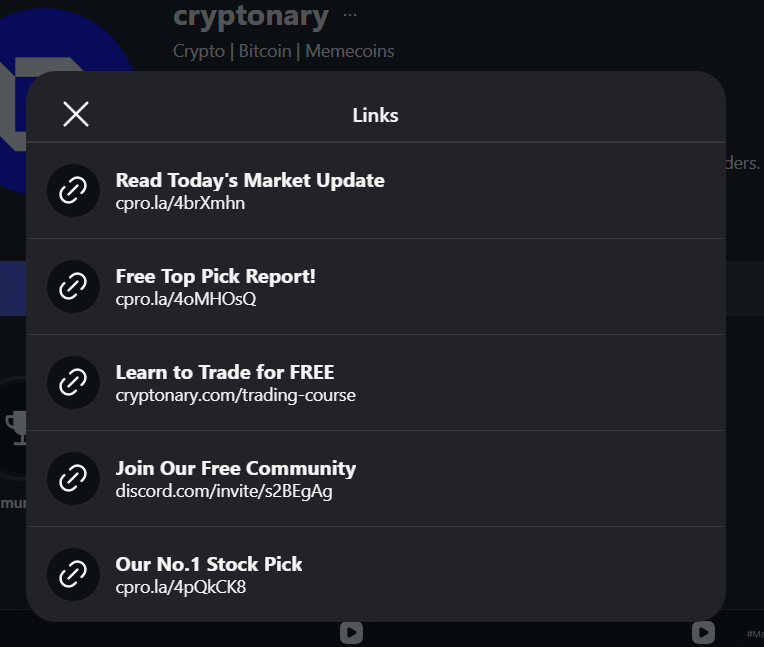The height and width of the screenshot is (647, 764).
Task: Click the cpro.la/4oMHOsQ URL
Action: pos(186,299)
